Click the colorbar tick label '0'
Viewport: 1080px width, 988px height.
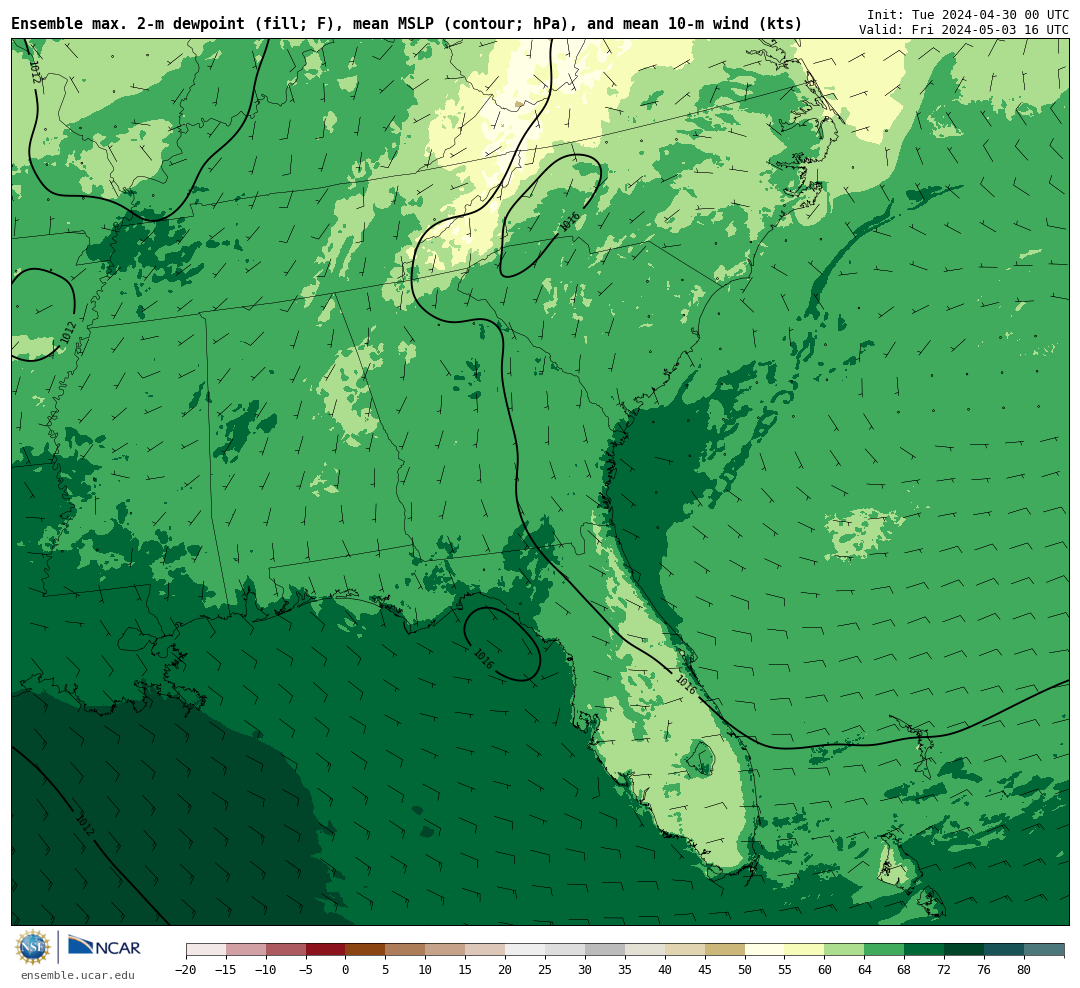pos(346,970)
